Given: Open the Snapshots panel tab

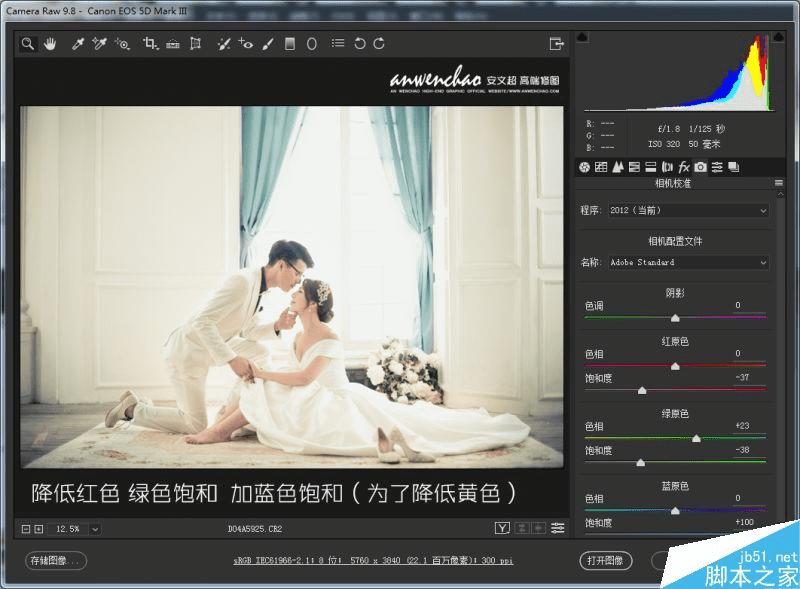Looking at the screenshot, I should click(734, 167).
